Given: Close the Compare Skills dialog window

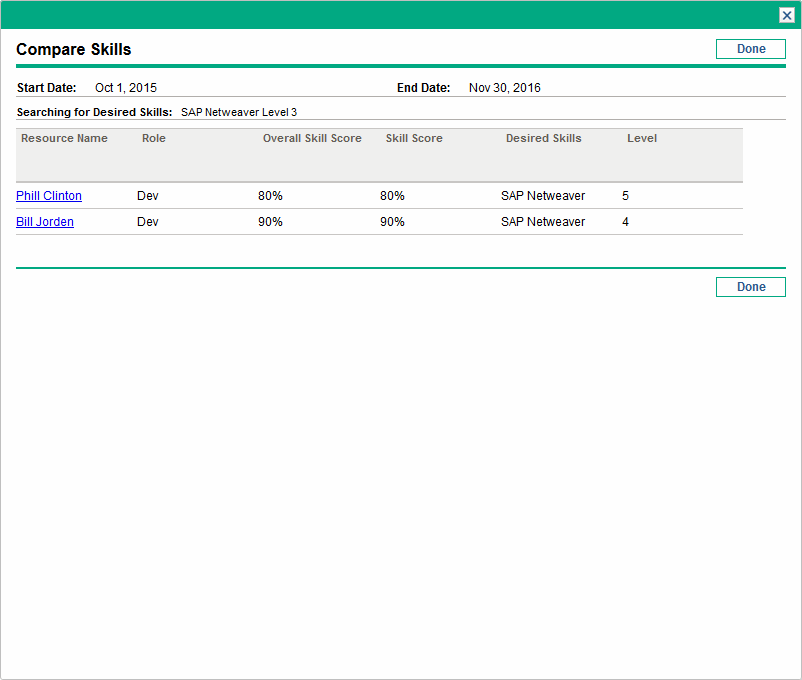Looking at the screenshot, I should (787, 15).
